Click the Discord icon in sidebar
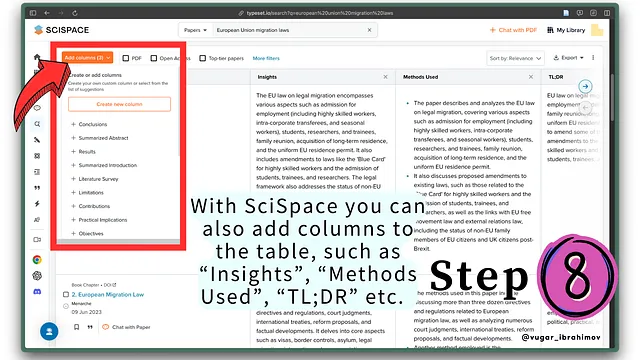 pyautogui.click(x=37, y=291)
